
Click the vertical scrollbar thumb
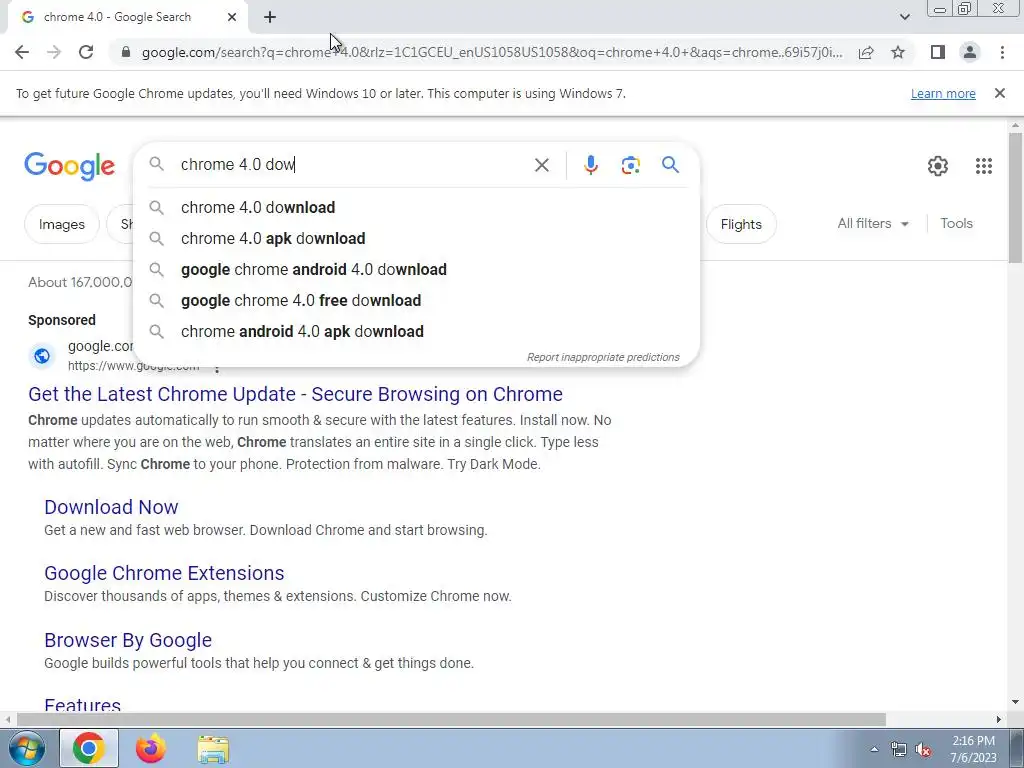point(1015,198)
